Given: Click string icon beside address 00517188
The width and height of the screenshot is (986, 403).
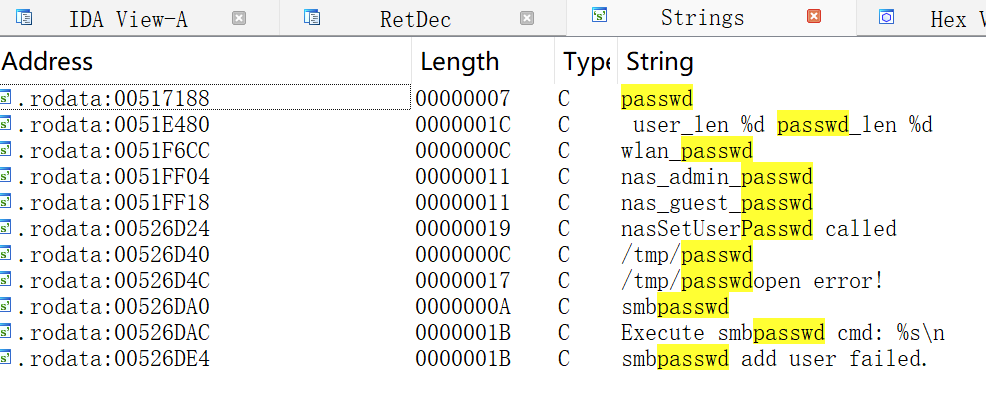Looking at the screenshot, I should (7, 98).
